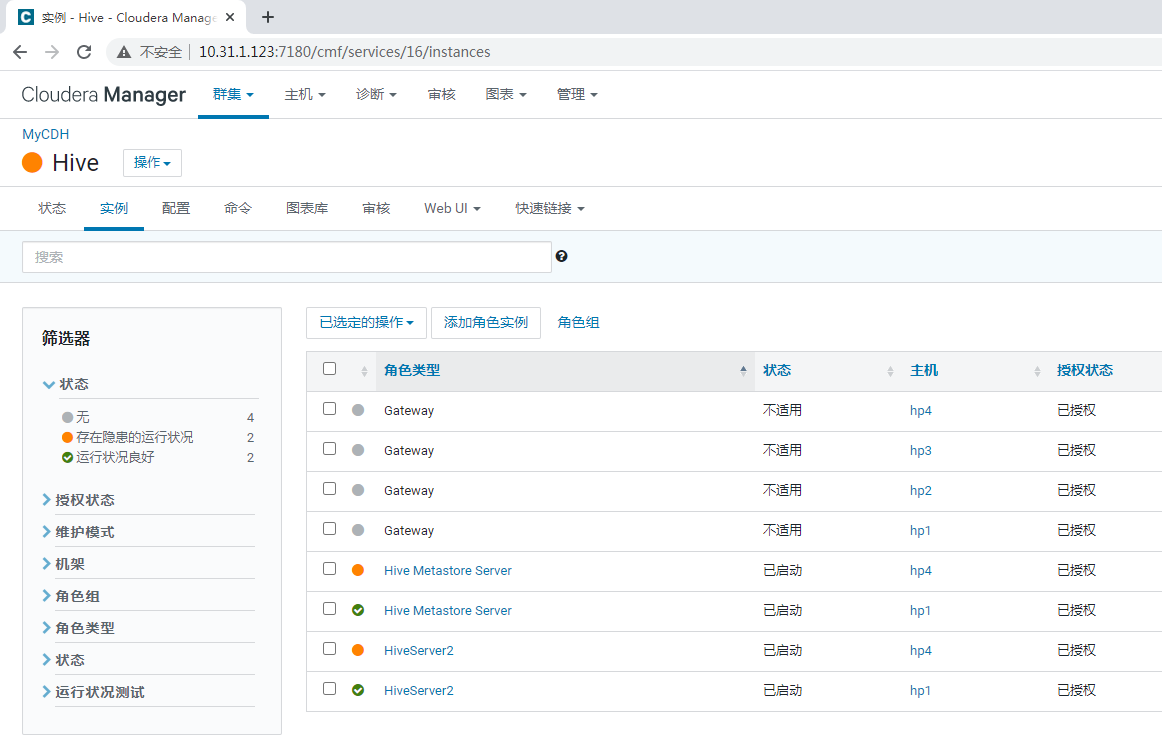Open the Hive 操作 dropdown button

coord(152,162)
